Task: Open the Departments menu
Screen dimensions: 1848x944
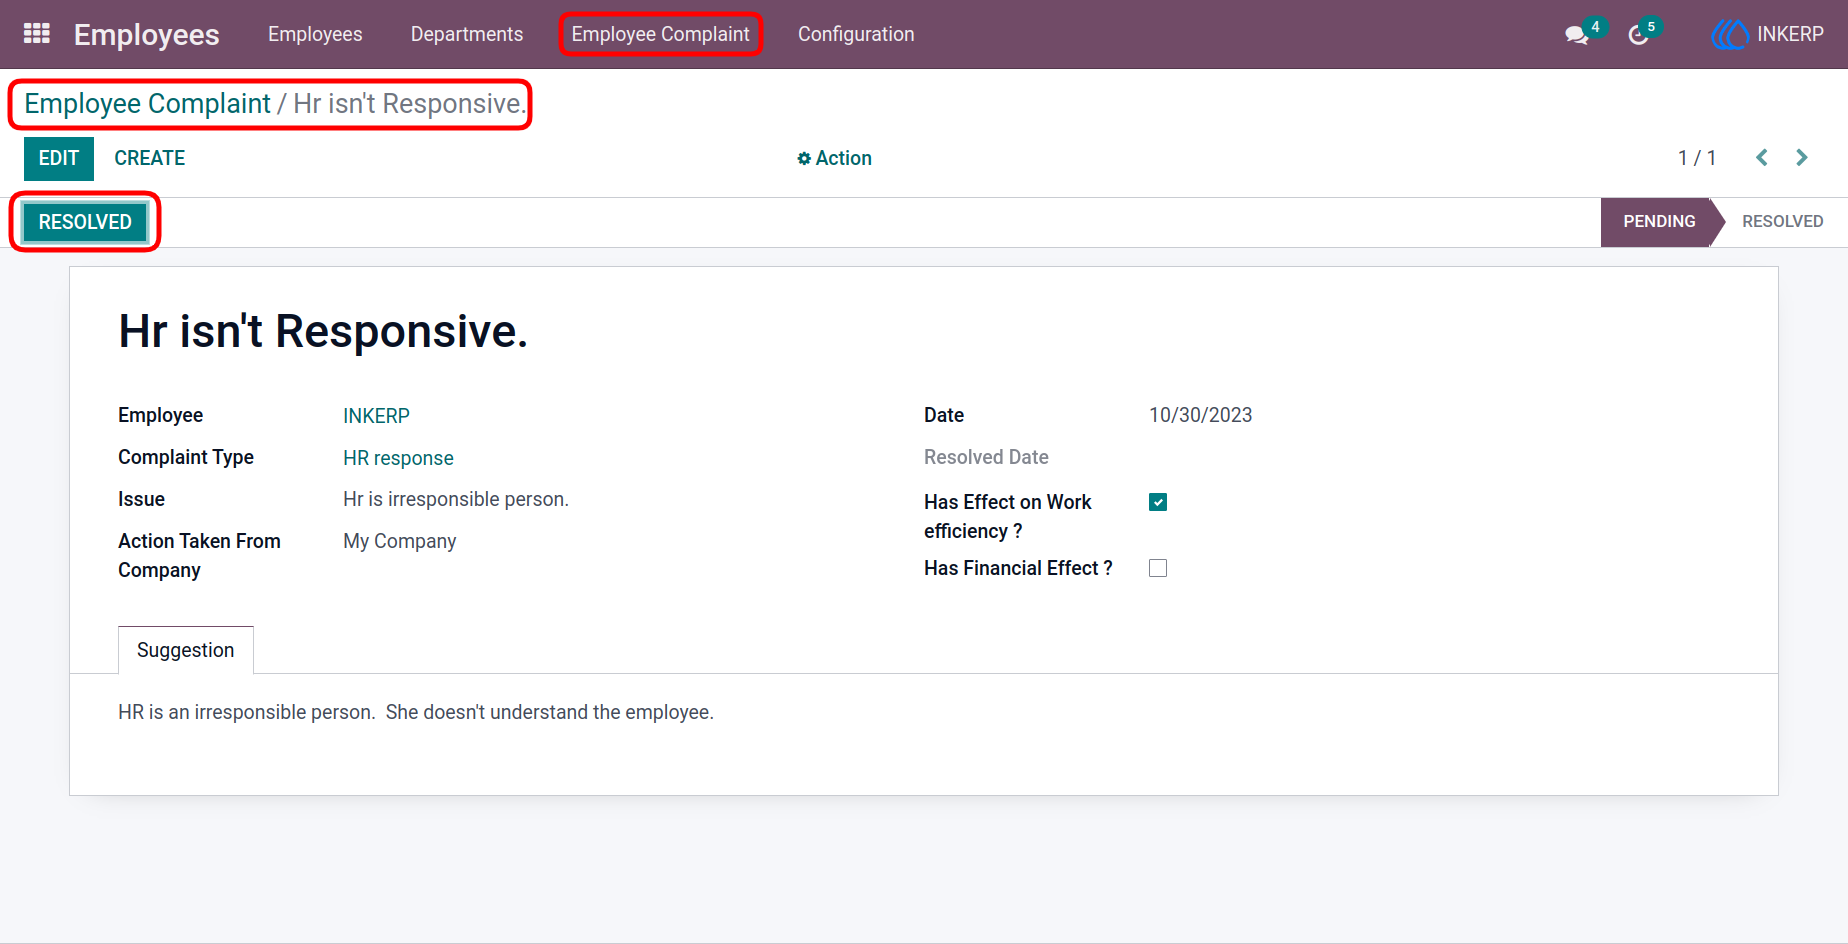Action: tap(467, 34)
